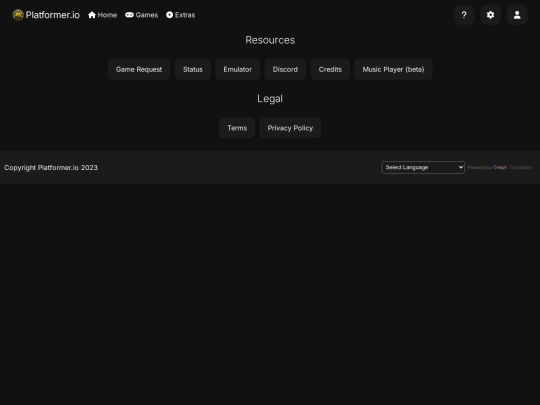The image size is (540, 405).
Task: Open Music Player (beta)
Action: pyautogui.click(x=393, y=69)
